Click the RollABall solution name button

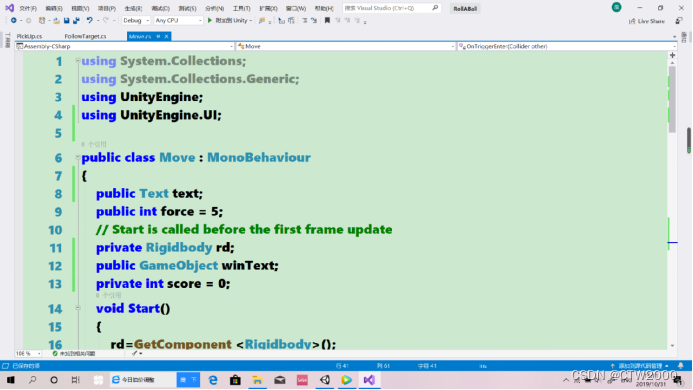click(x=465, y=8)
